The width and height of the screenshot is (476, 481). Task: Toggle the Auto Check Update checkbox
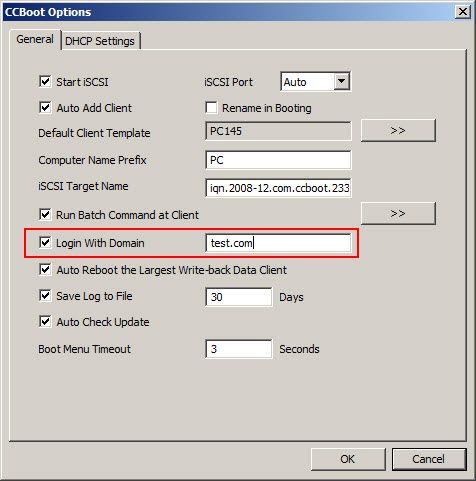[45, 322]
